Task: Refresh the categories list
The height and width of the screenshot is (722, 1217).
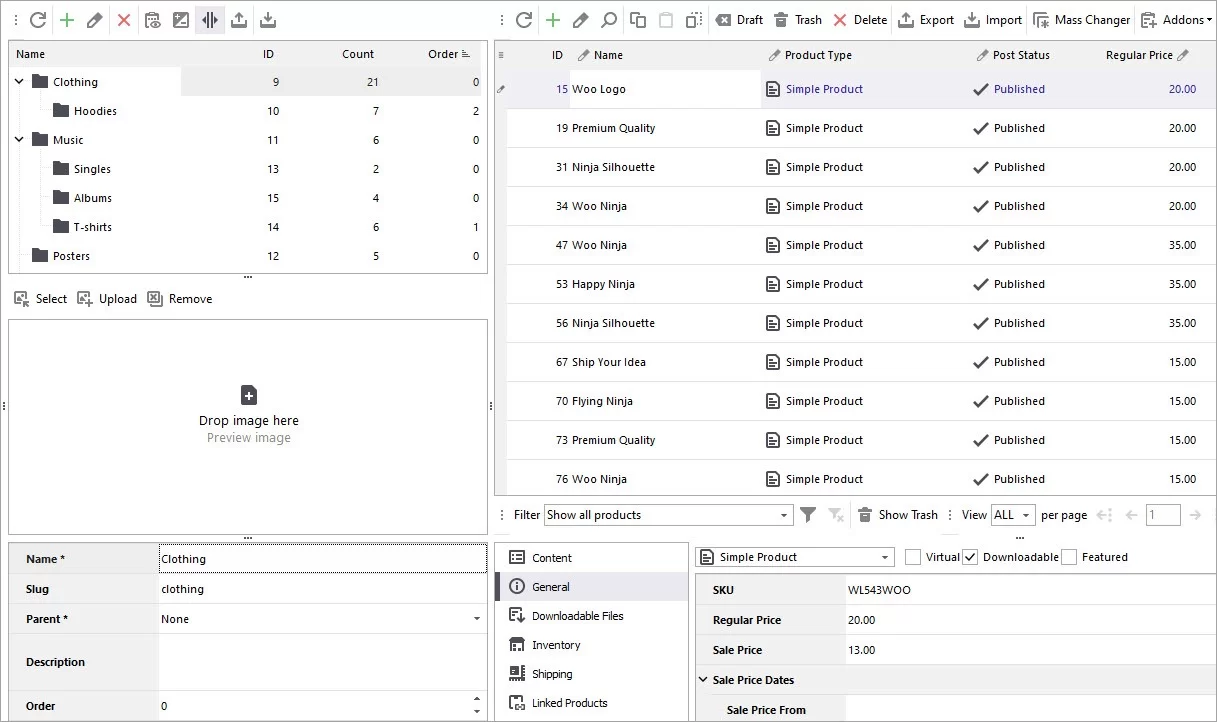Action: (37, 20)
